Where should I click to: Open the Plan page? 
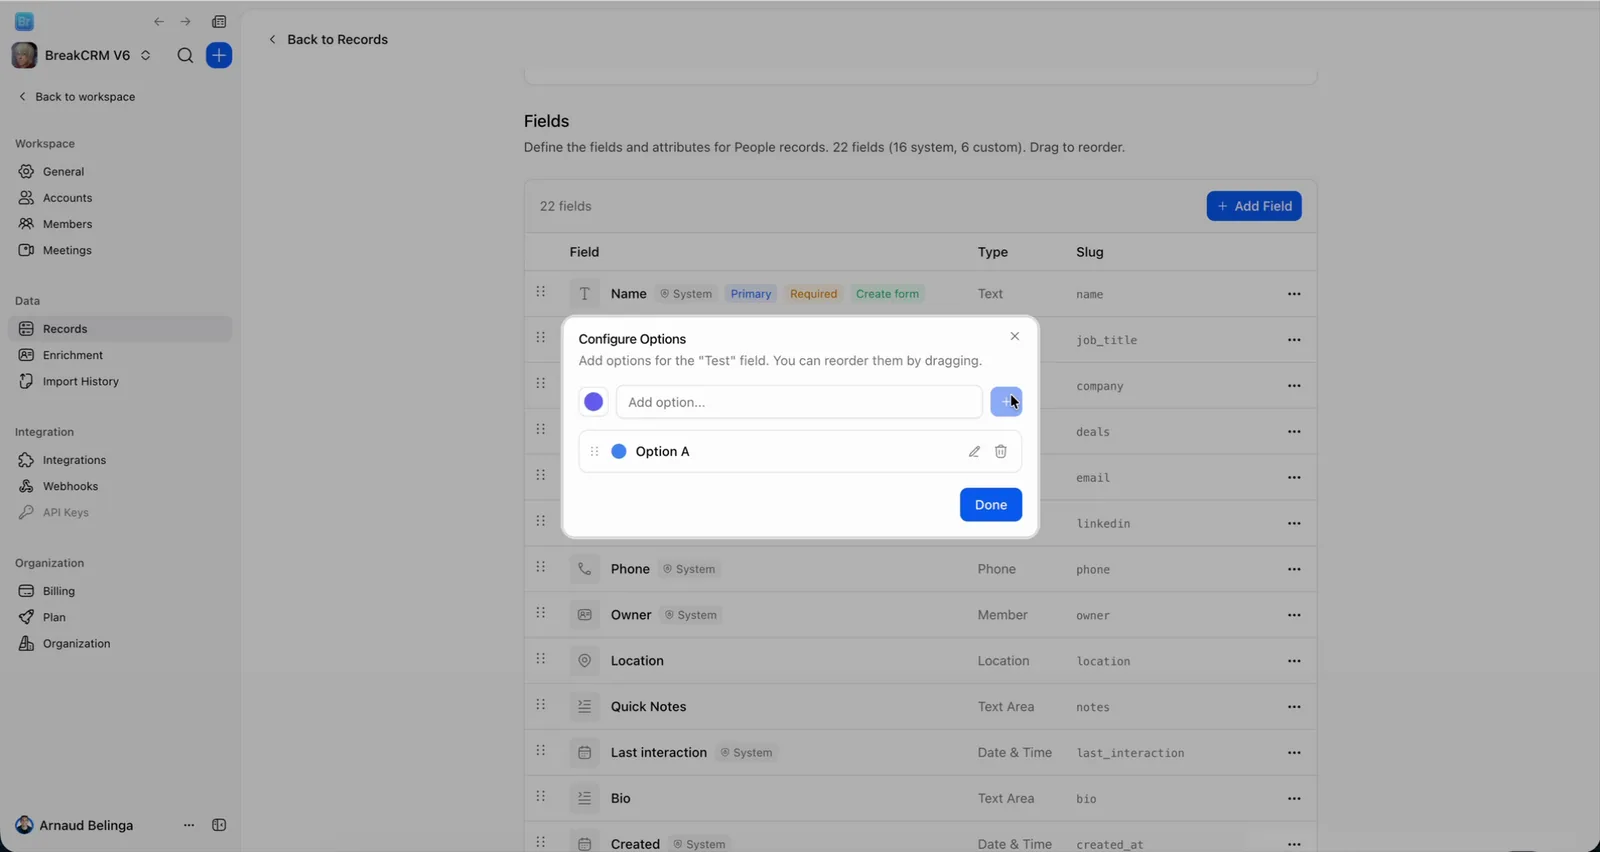(x=120, y=617)
